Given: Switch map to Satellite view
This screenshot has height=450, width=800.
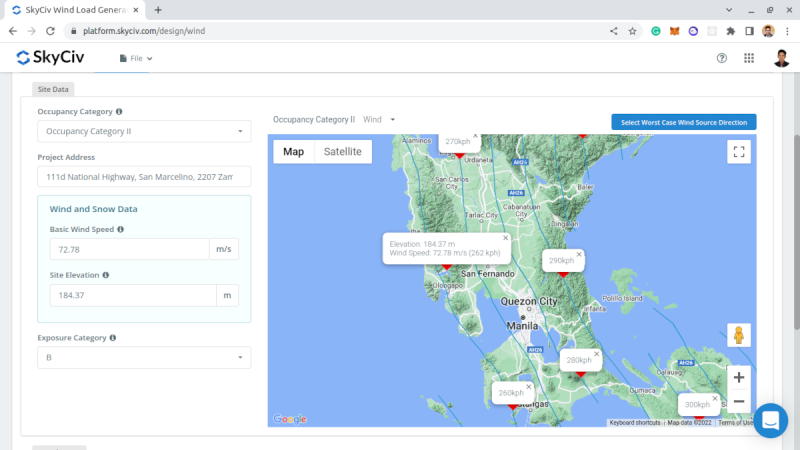Looking at the screenshot, I should point(343,152).
